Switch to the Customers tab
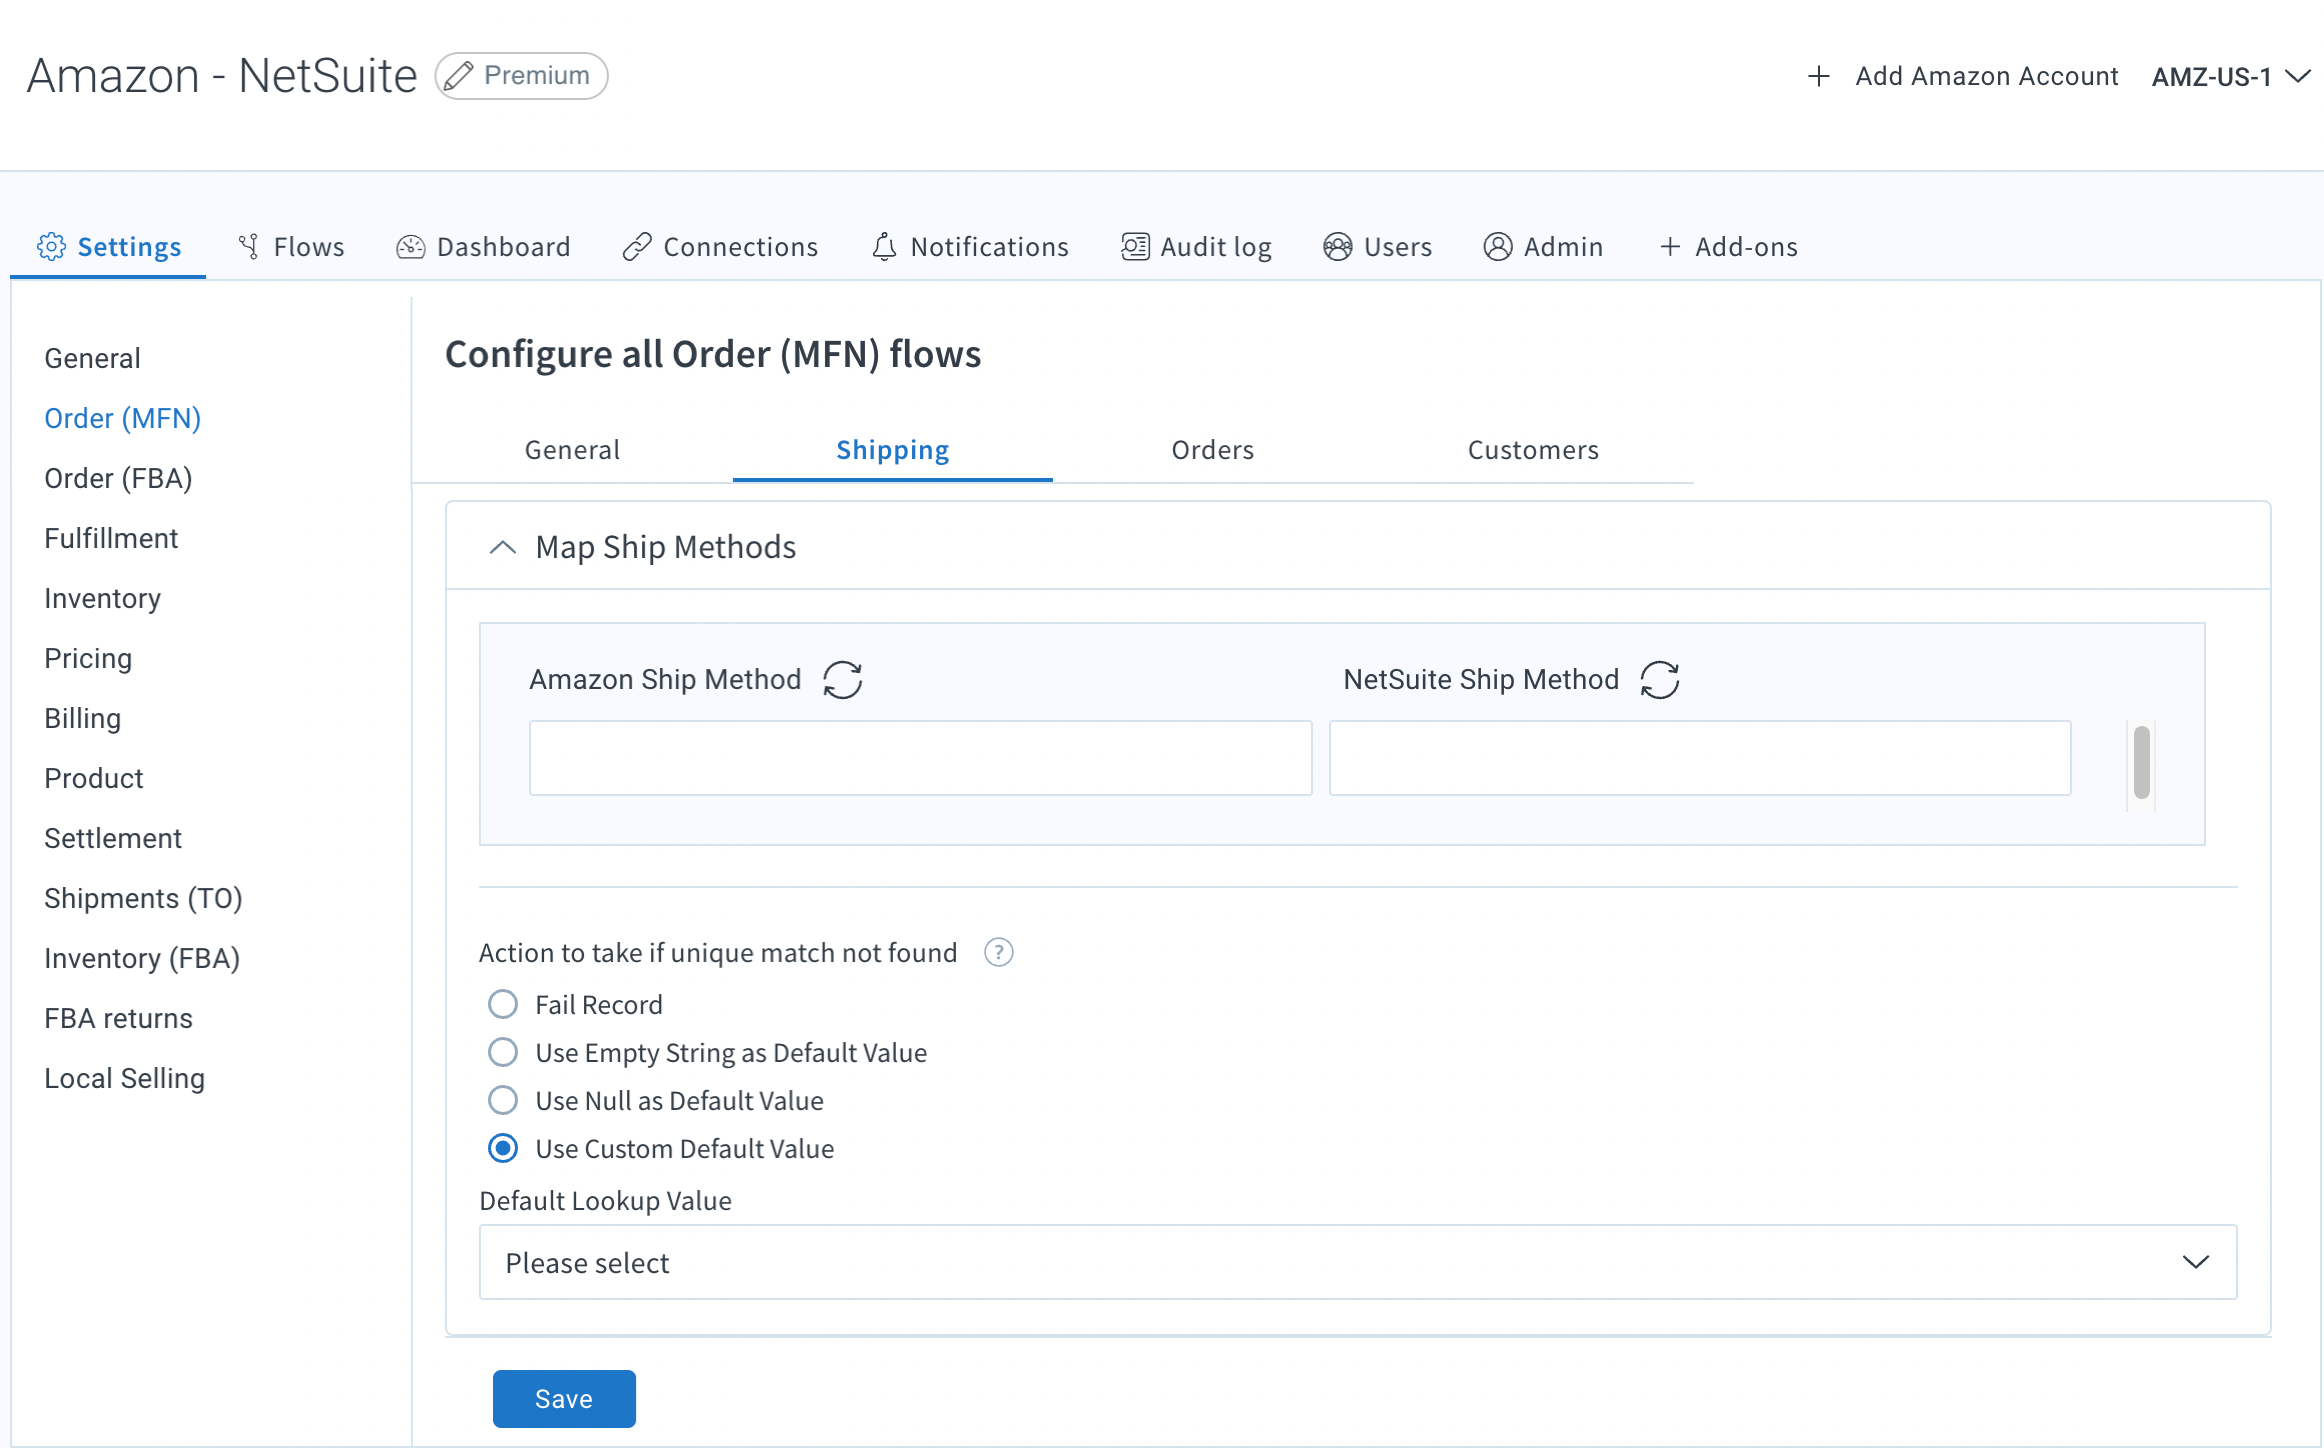This screenshot has width=2324, height=1448. coord(1532,447)
